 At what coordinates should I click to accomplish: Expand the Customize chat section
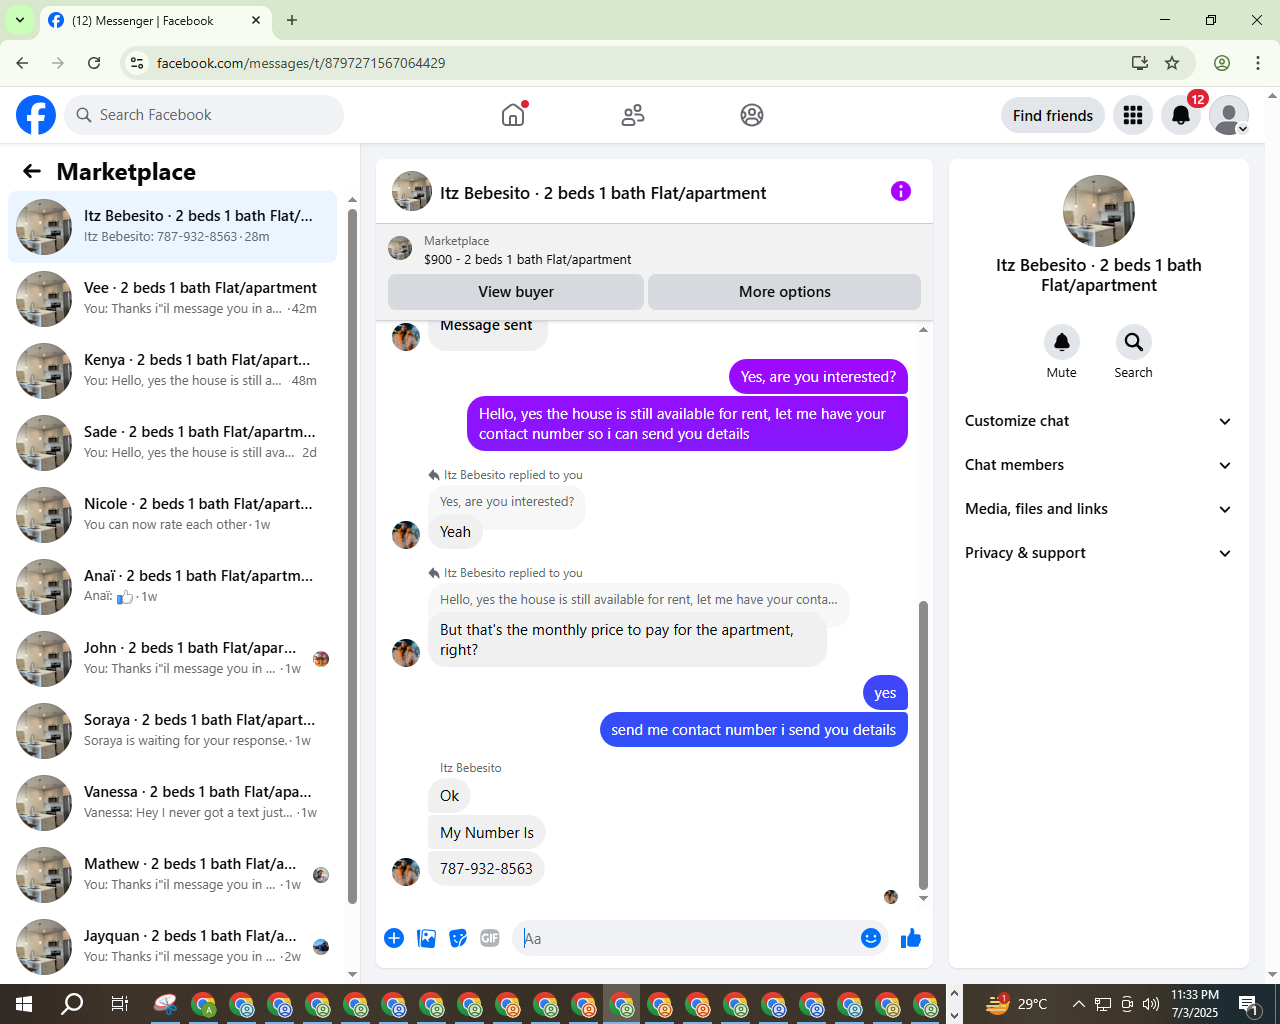click(1098, 421)
